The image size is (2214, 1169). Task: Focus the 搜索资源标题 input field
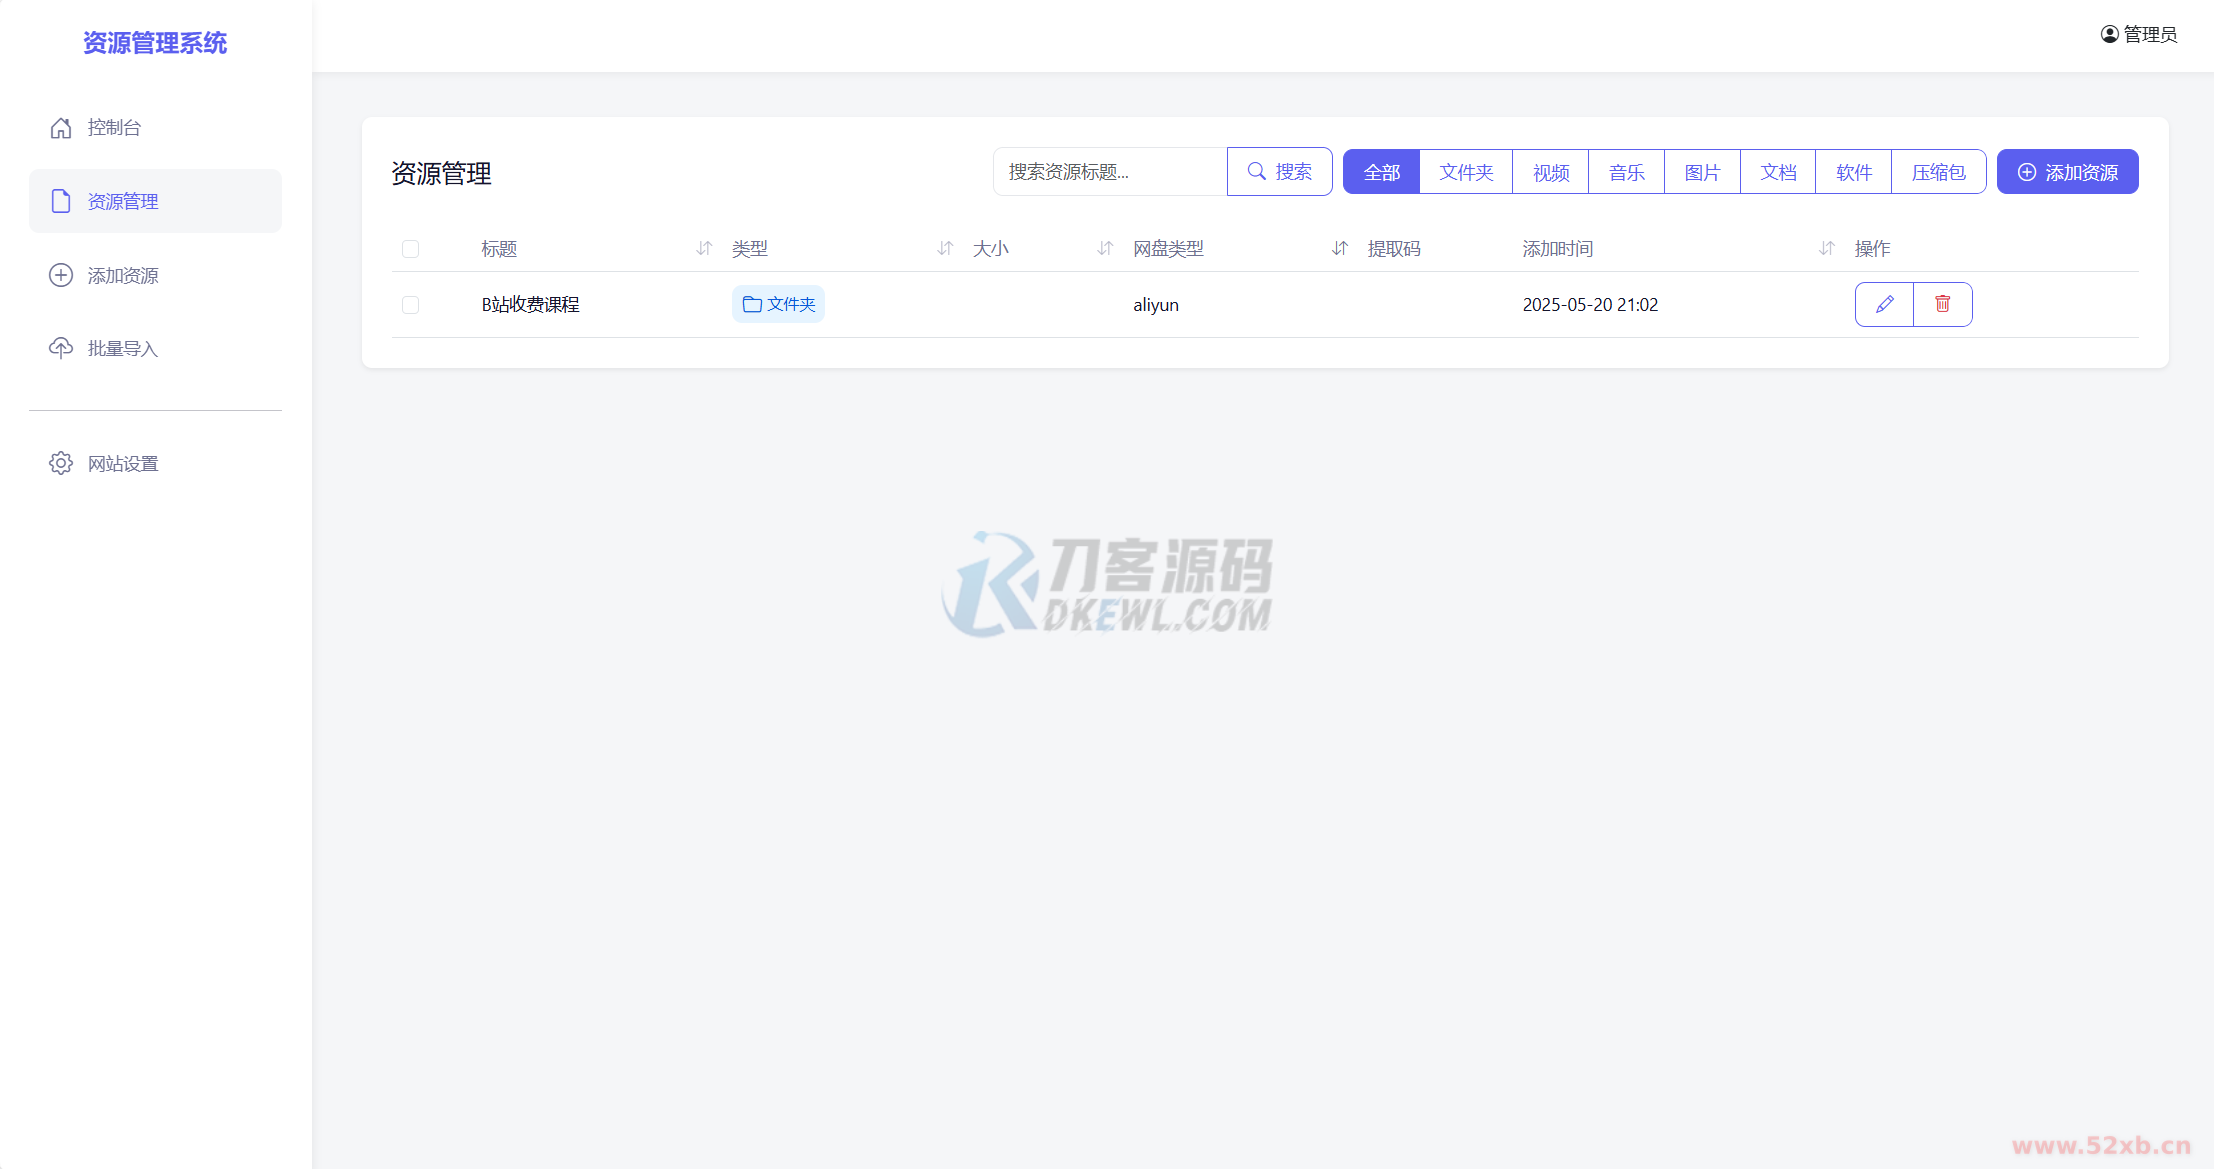tap(1110, 172)
